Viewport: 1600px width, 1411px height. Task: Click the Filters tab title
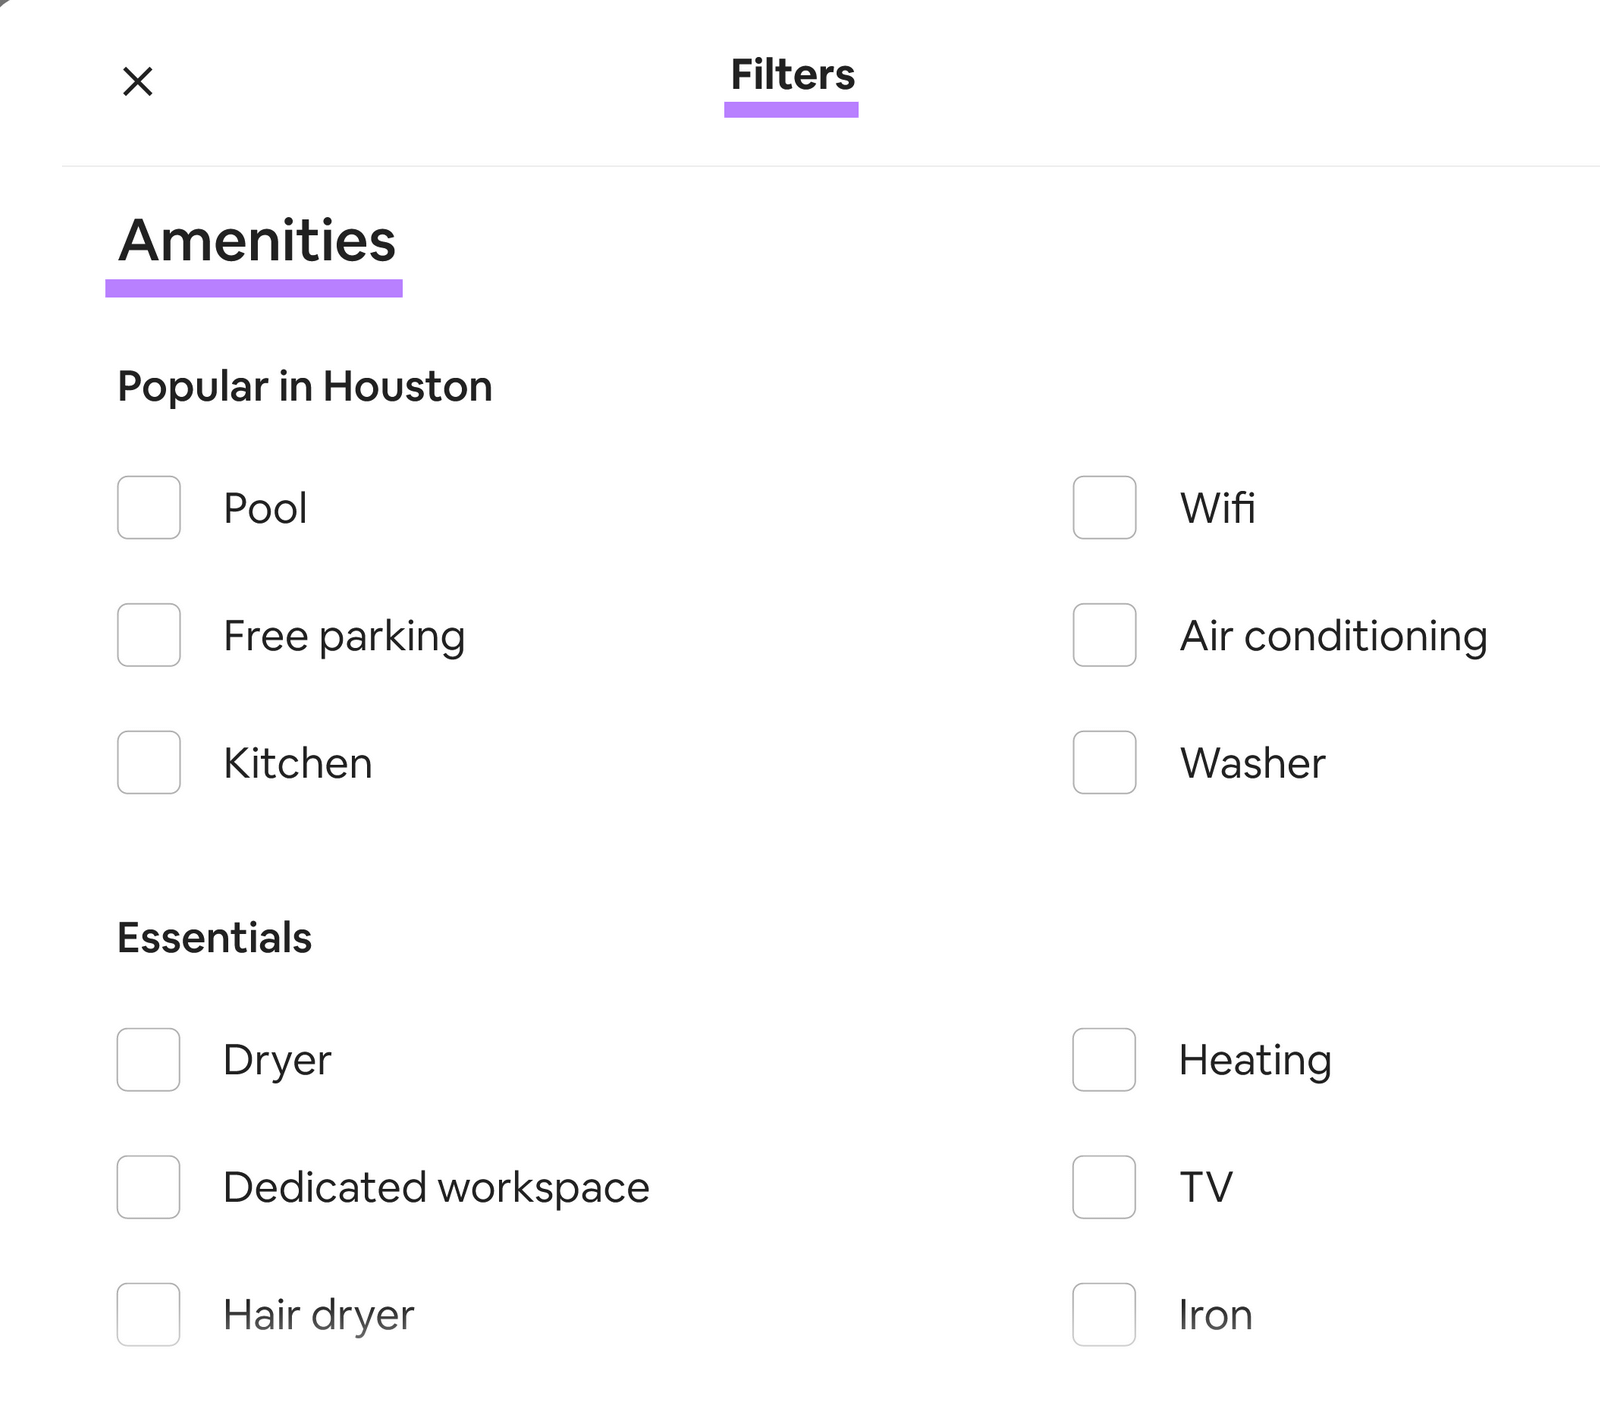791,75
